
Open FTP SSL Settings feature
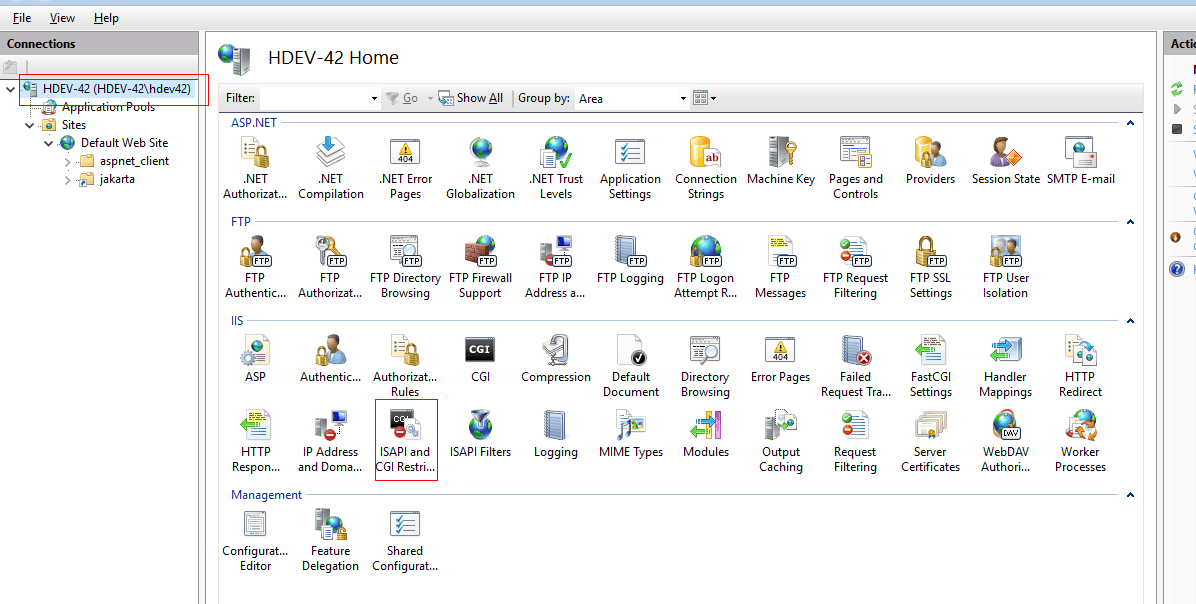[x=931, y=267]
